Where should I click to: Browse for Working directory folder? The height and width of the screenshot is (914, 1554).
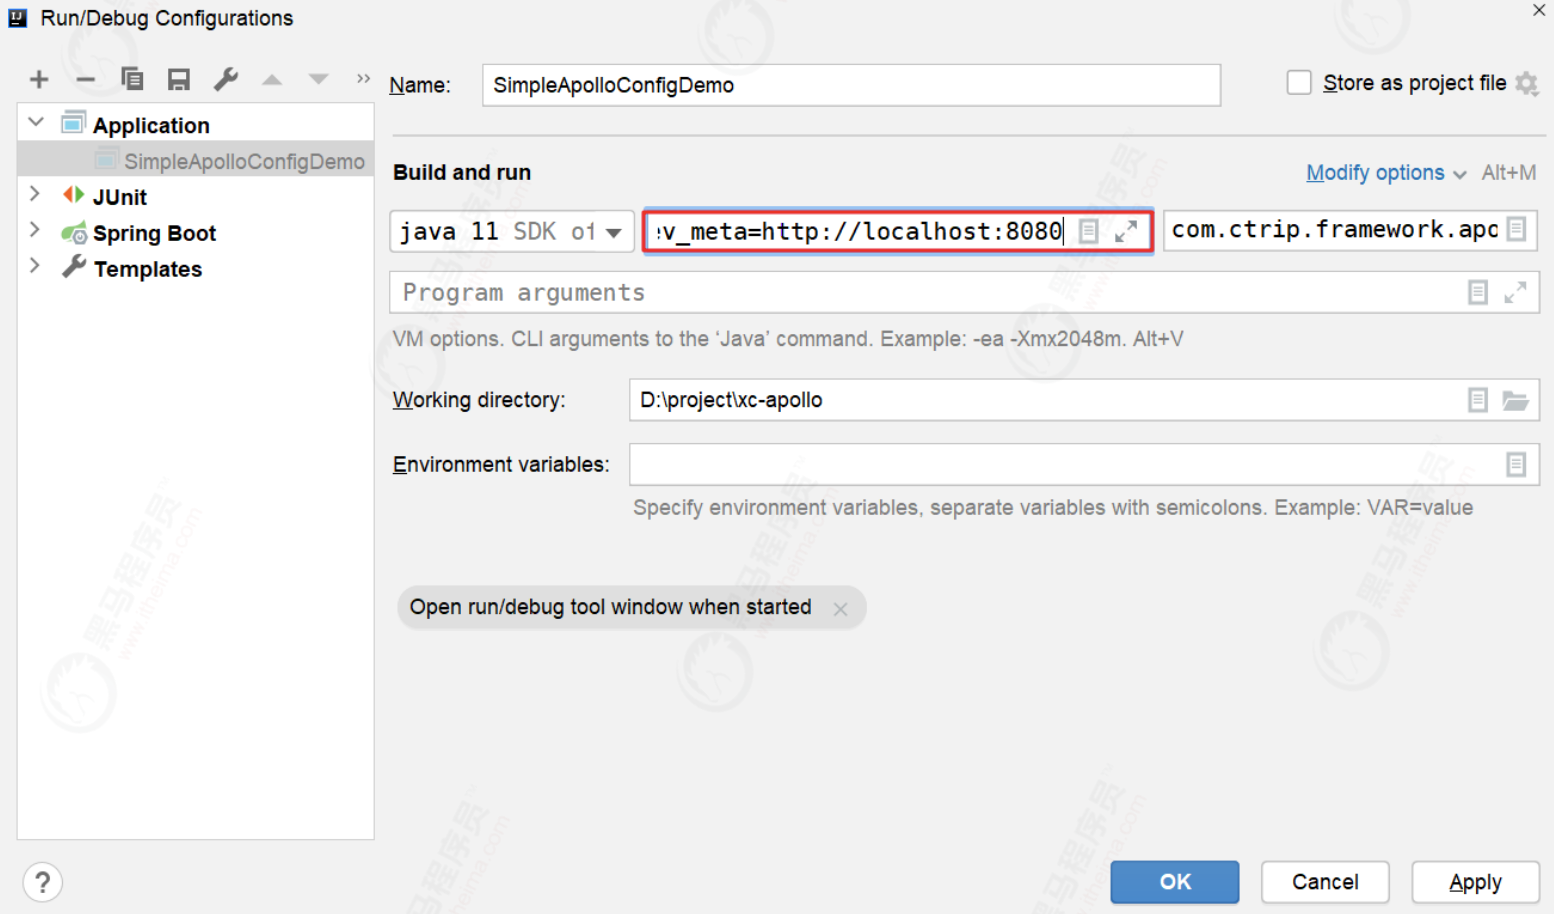point(1515,400)
